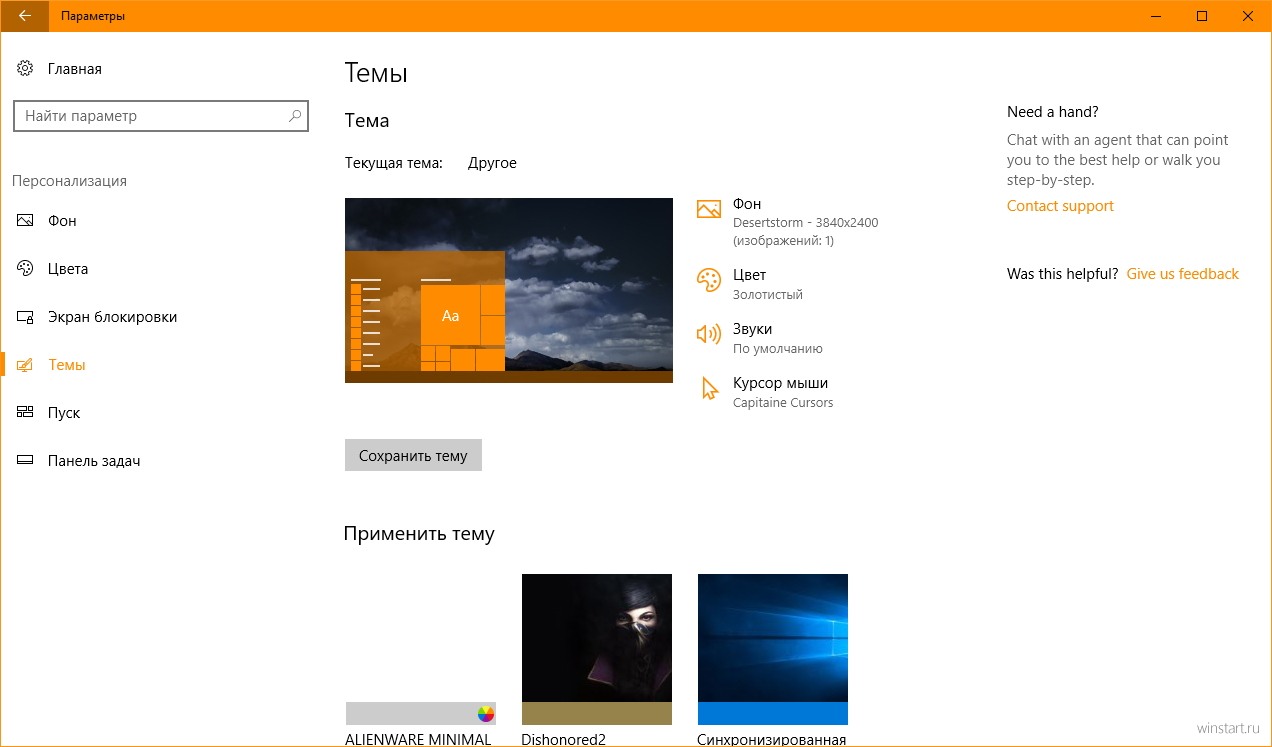Click the Need a hand? heading
The height and width of the screenshot is (747, 1272).
[1053, 112]
